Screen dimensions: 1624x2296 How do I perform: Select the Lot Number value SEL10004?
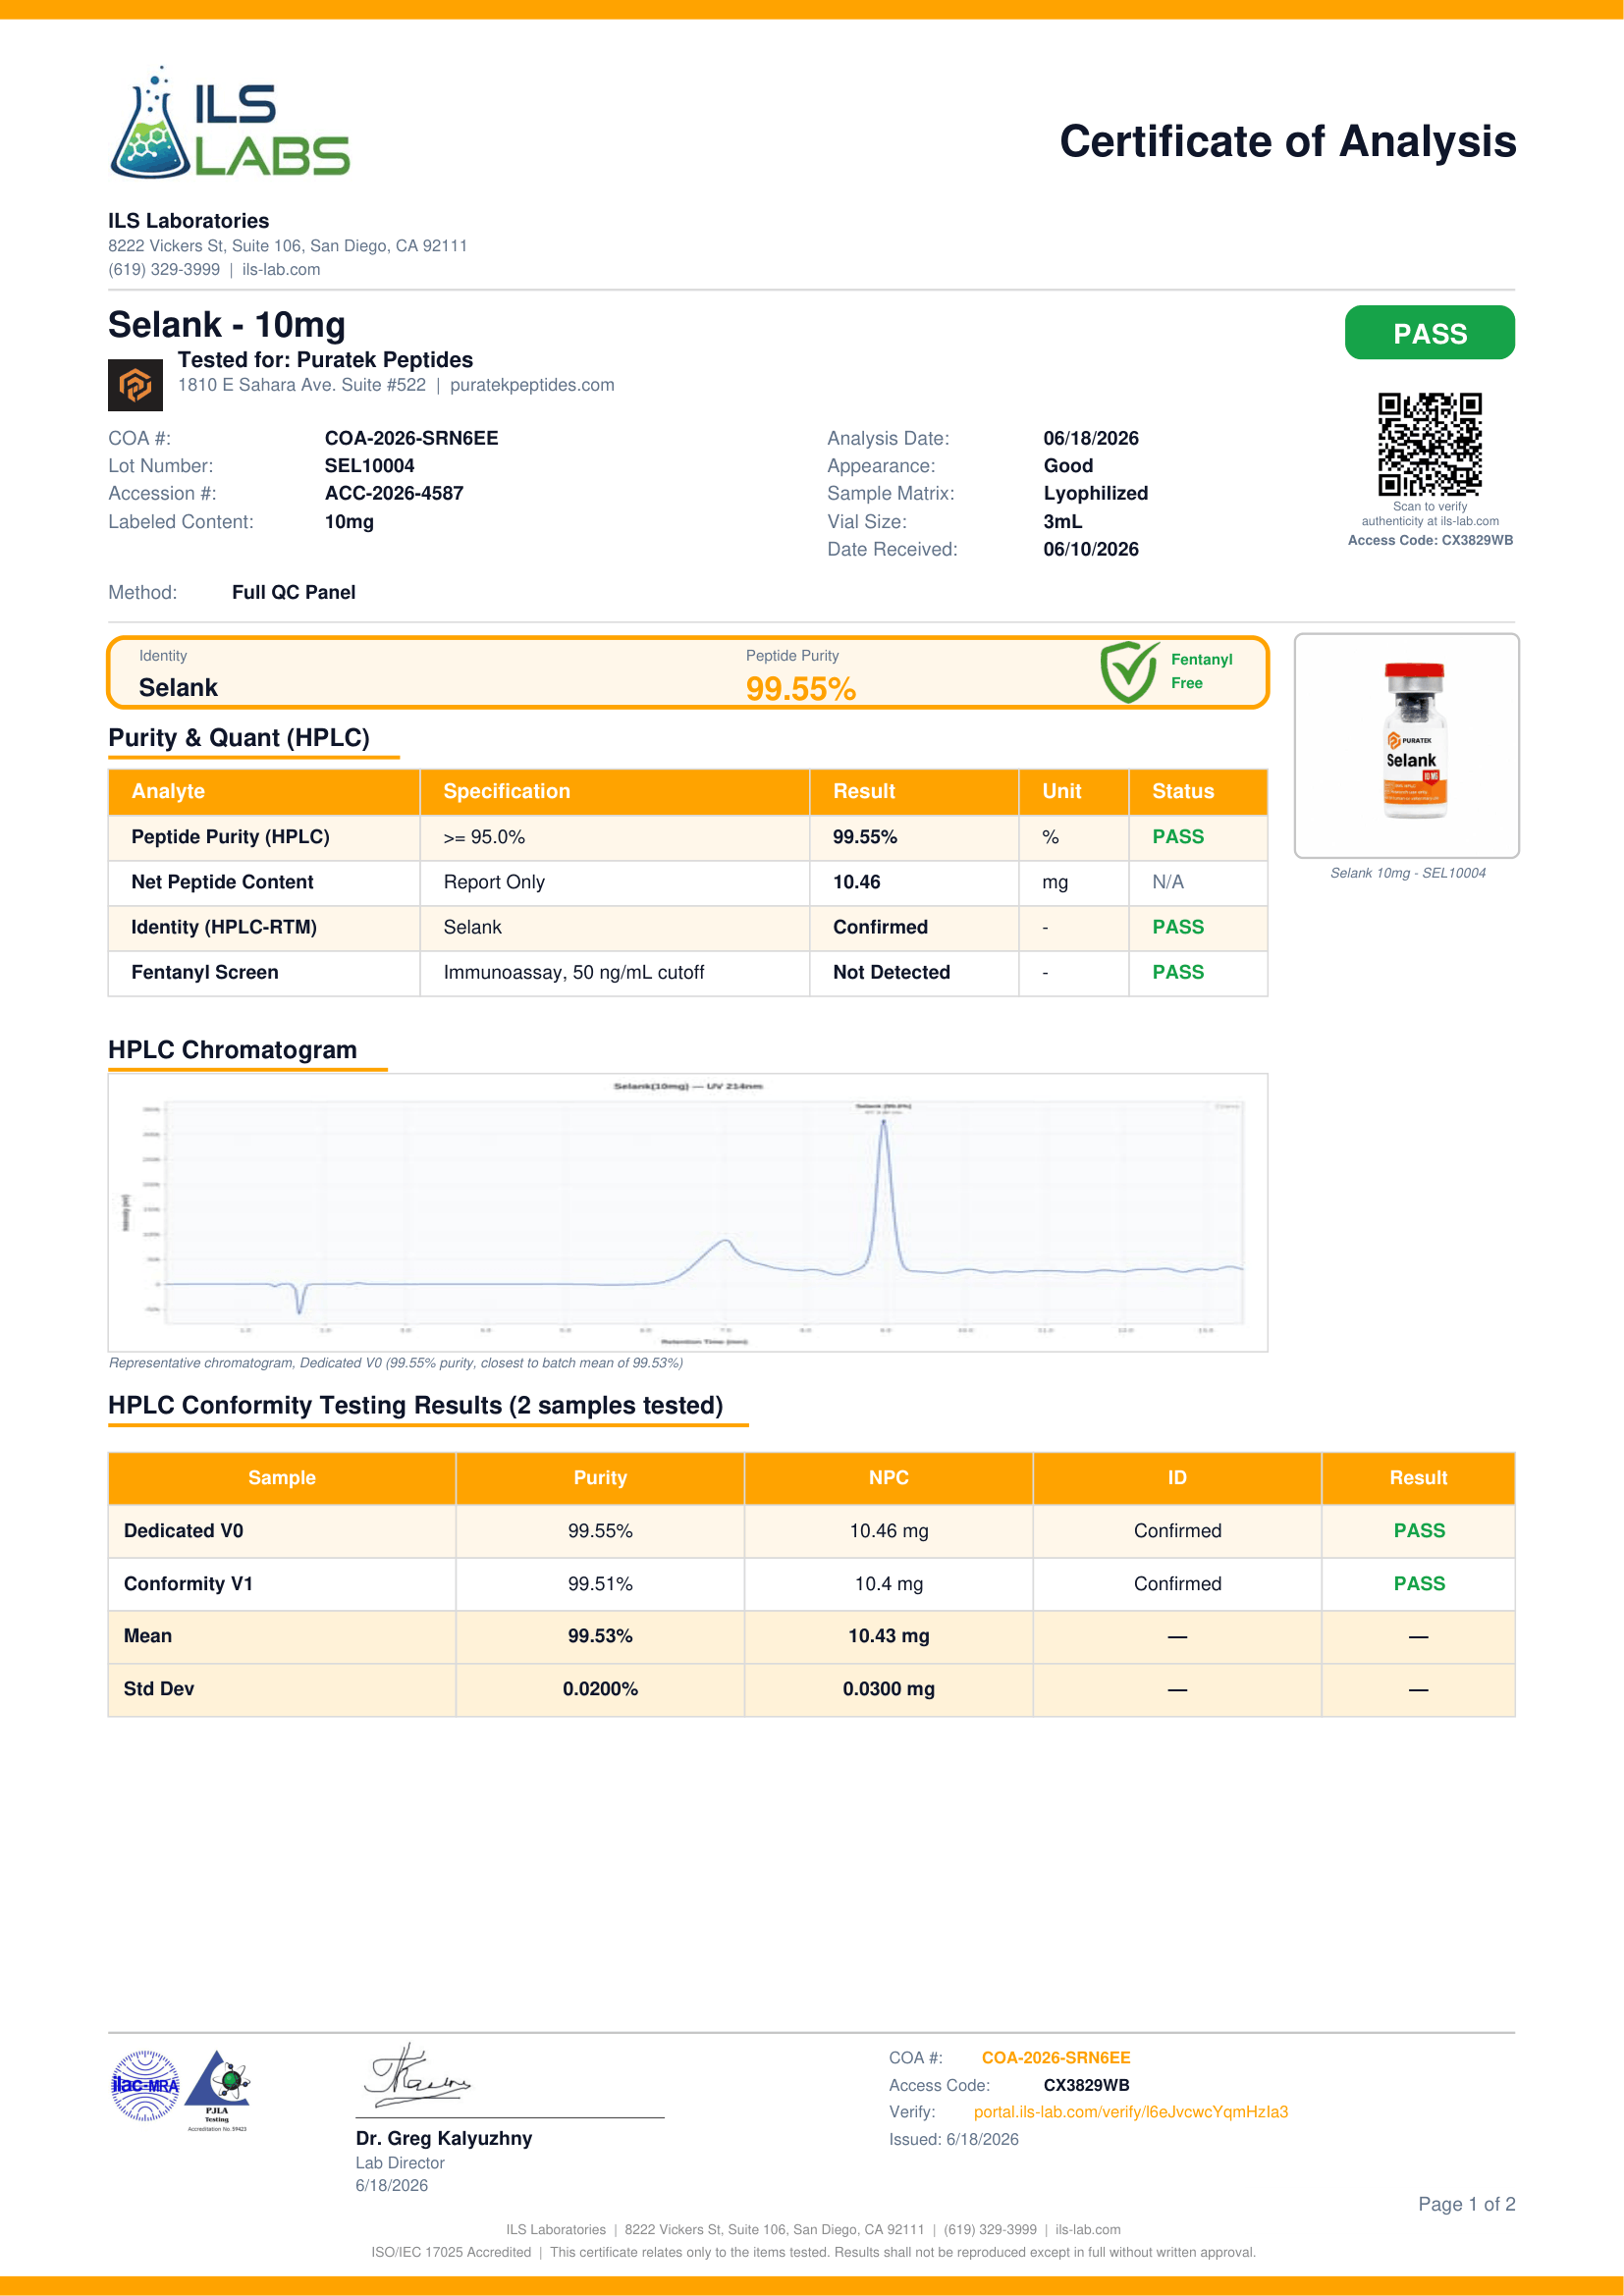tap(370, 466)
